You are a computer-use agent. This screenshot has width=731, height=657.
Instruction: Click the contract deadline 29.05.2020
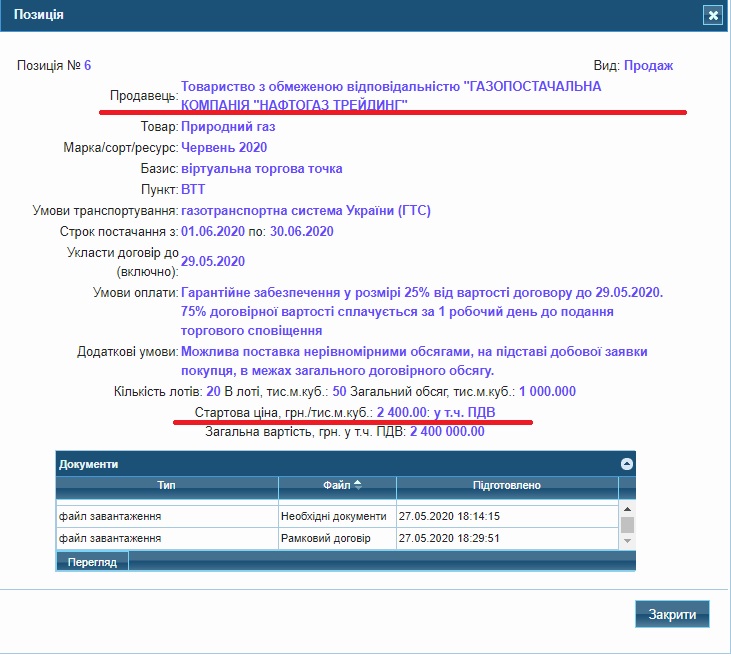click(213, 262)
